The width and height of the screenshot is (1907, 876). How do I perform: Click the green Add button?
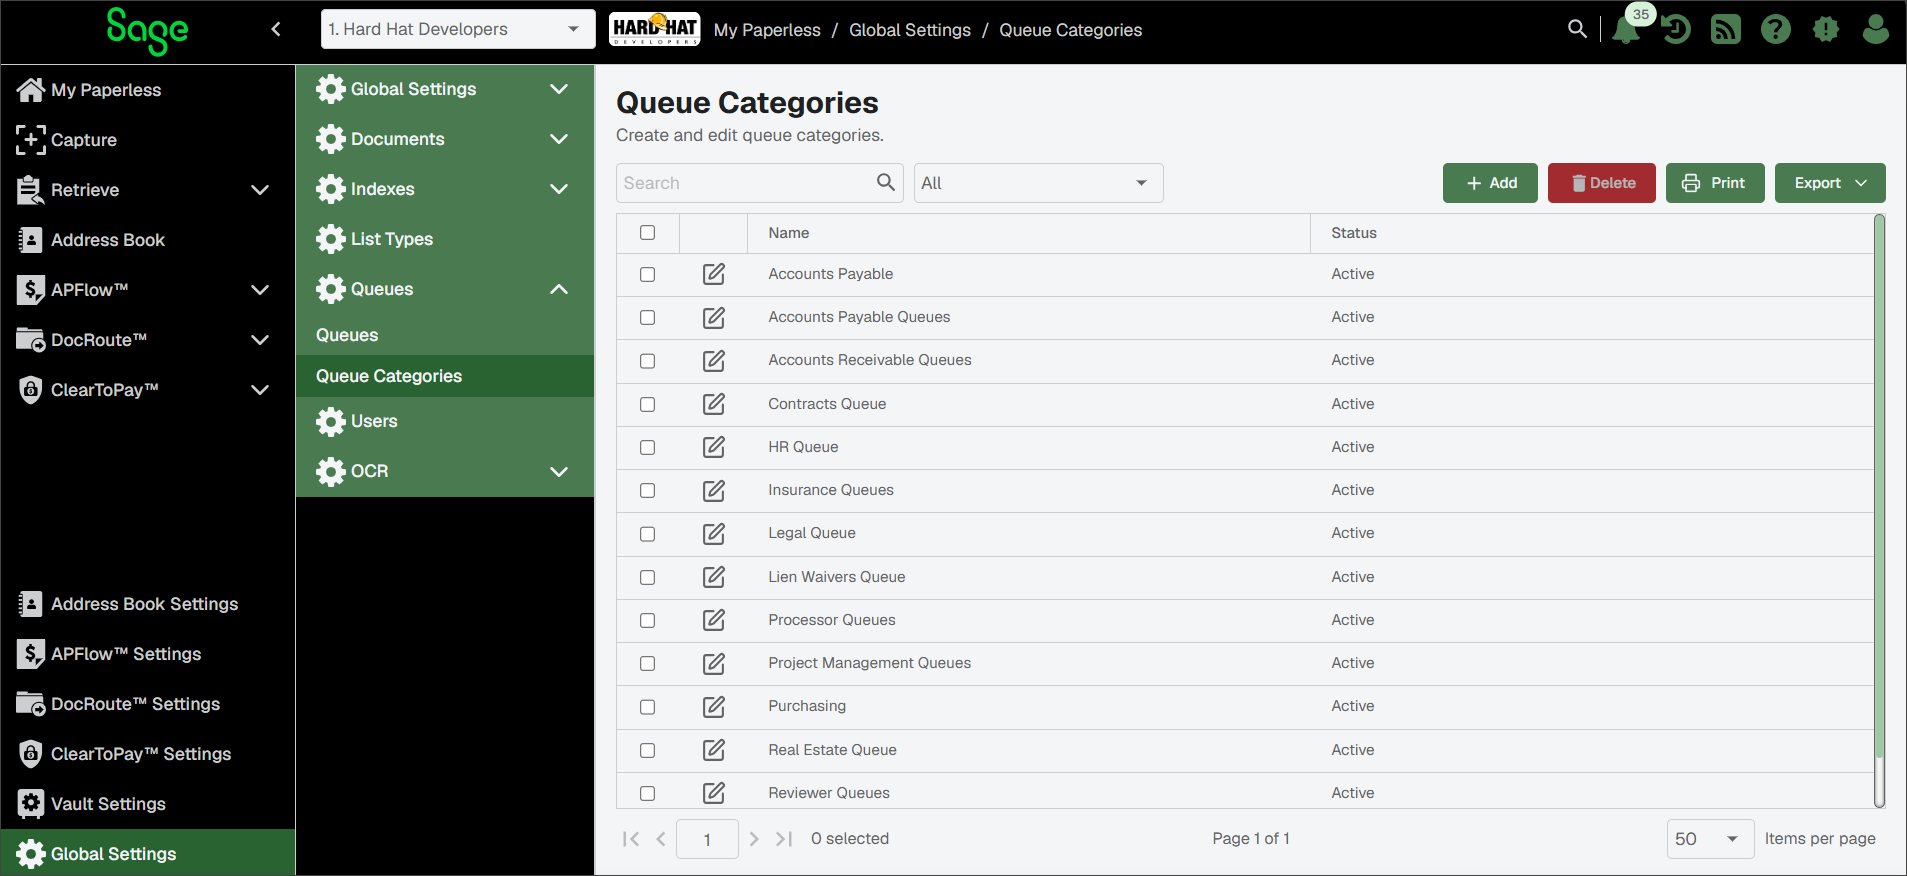pos(1490,183)
